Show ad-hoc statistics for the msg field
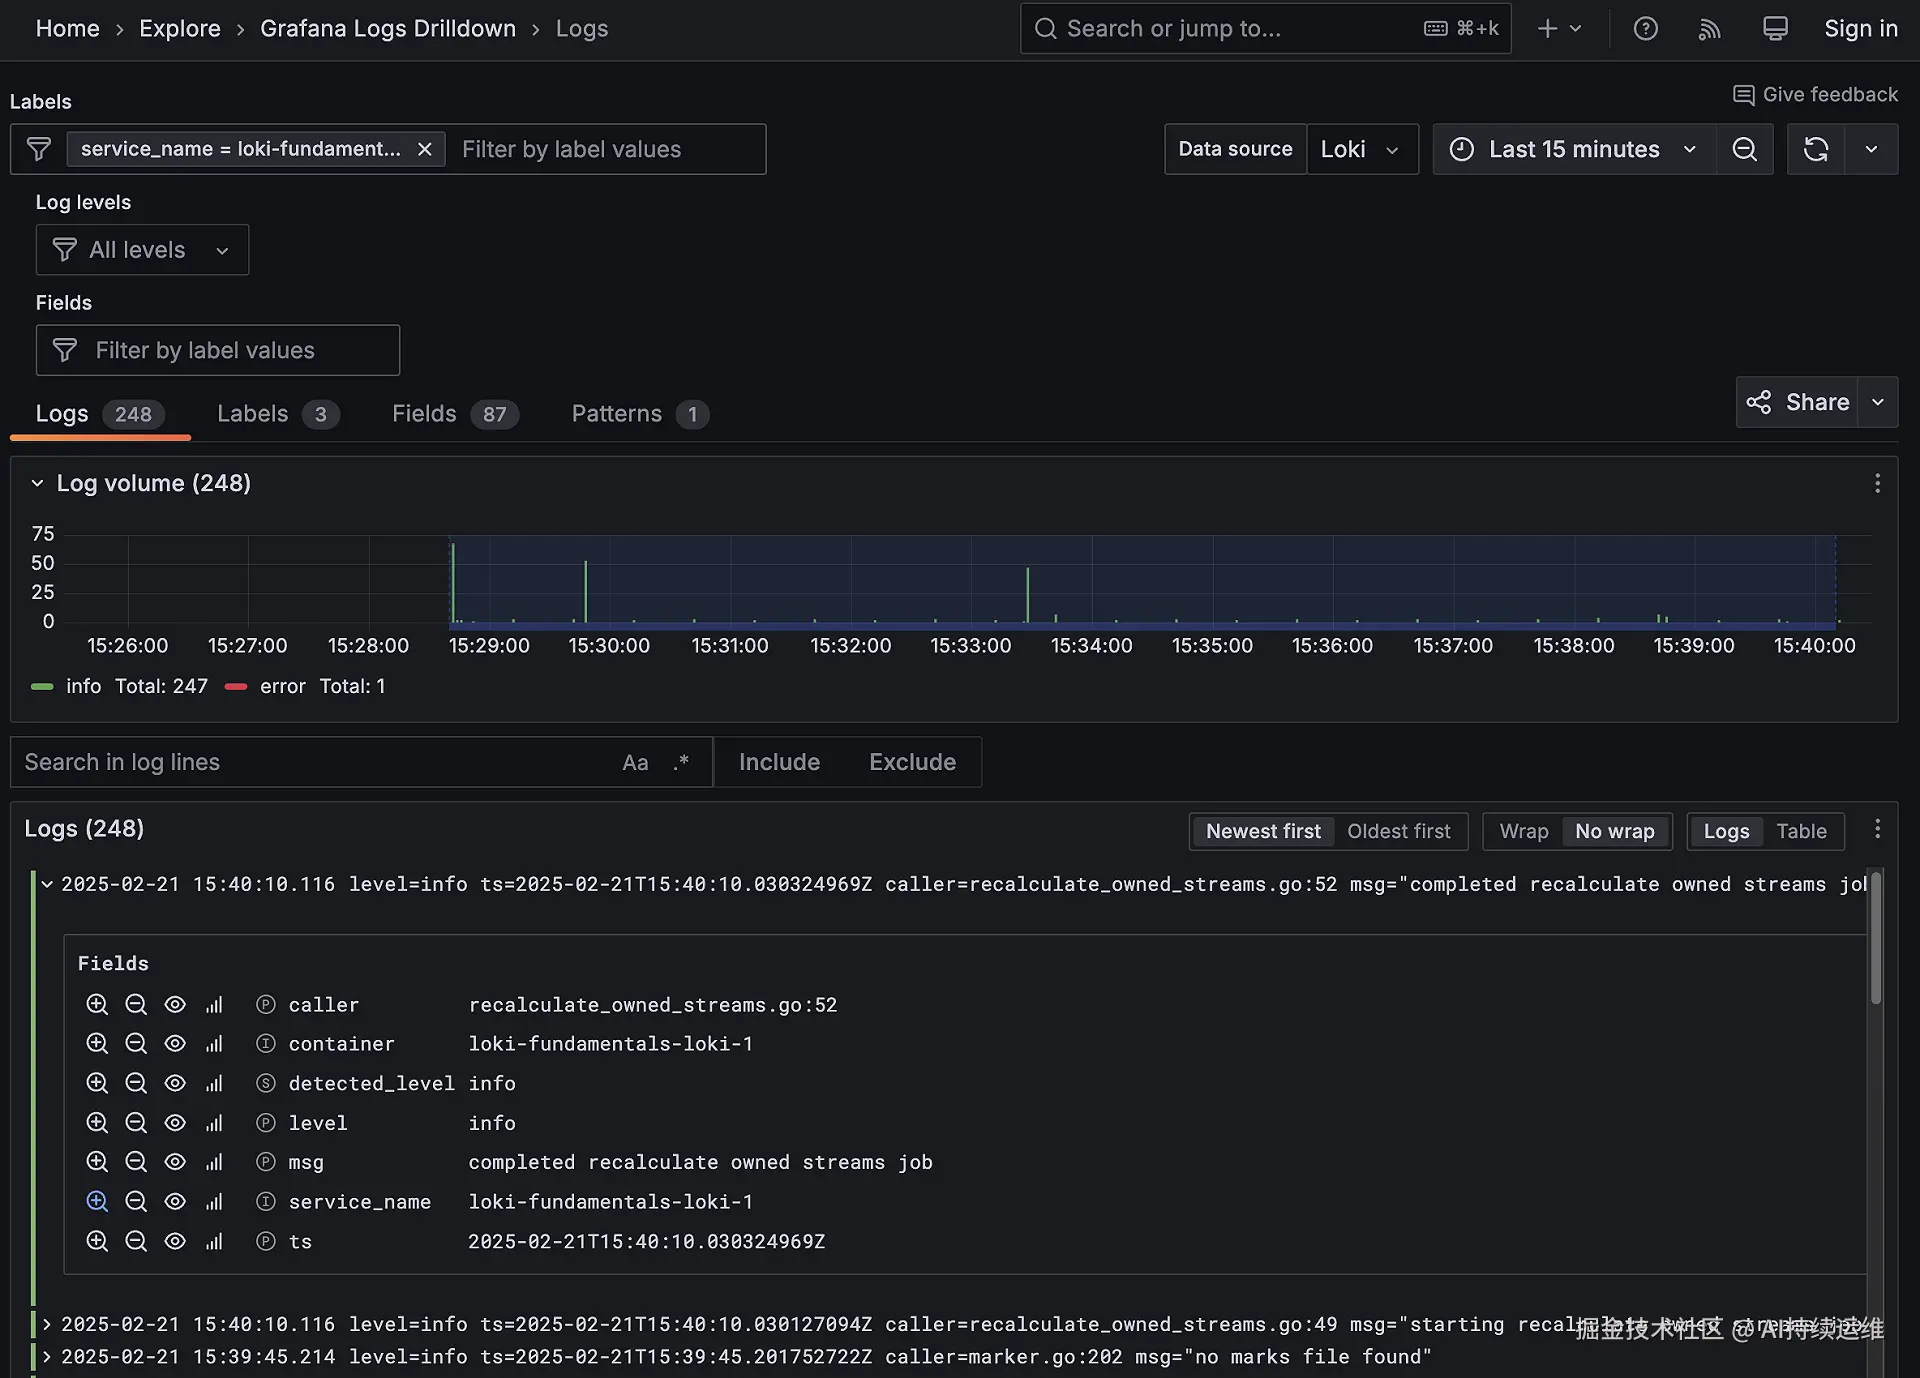1920x1378 pixels. (x=214, y=1162)
